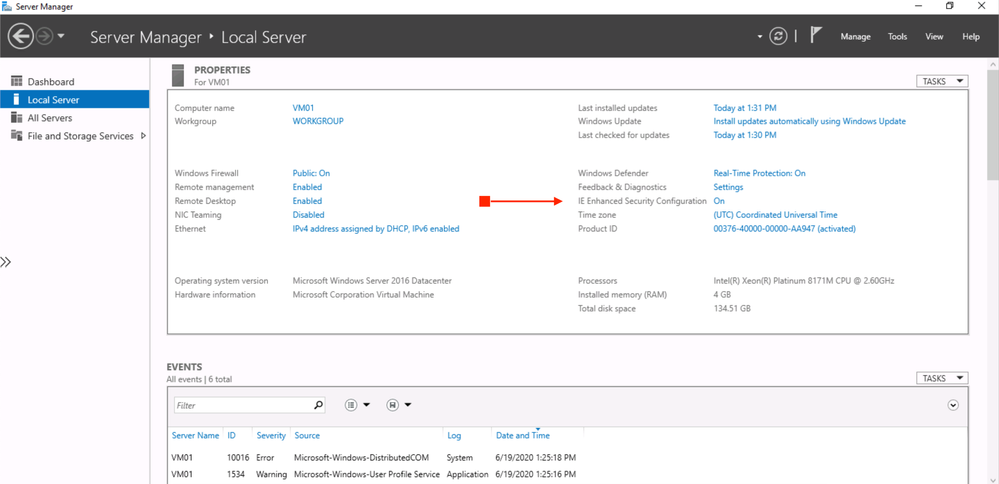The height and width of the screenshot is (484, 999).
Task: Click the Product ID activated link
Action: tap(784, 229)
